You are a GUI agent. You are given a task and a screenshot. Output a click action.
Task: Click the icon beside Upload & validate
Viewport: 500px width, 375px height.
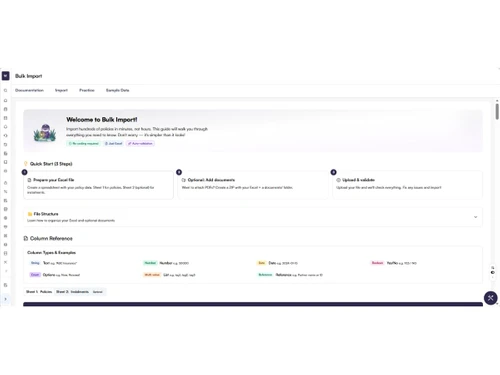pos(338,180)
